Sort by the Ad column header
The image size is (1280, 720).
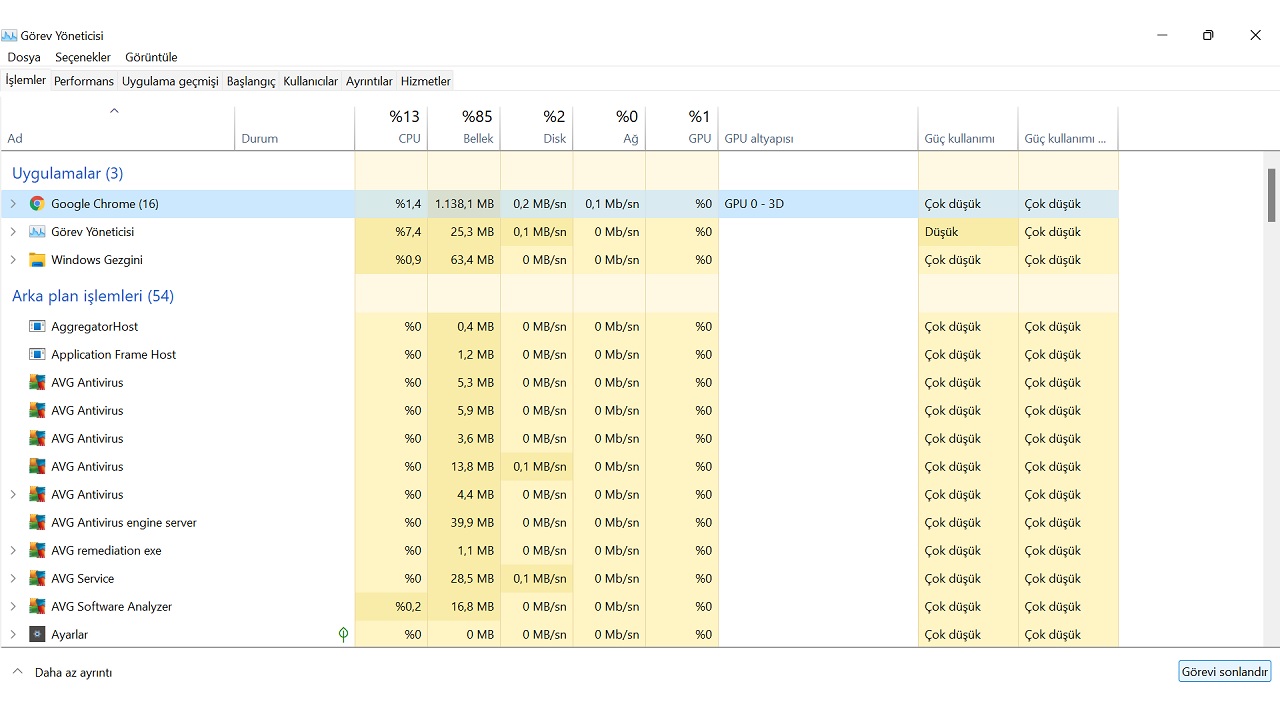(x=118, y=128)
